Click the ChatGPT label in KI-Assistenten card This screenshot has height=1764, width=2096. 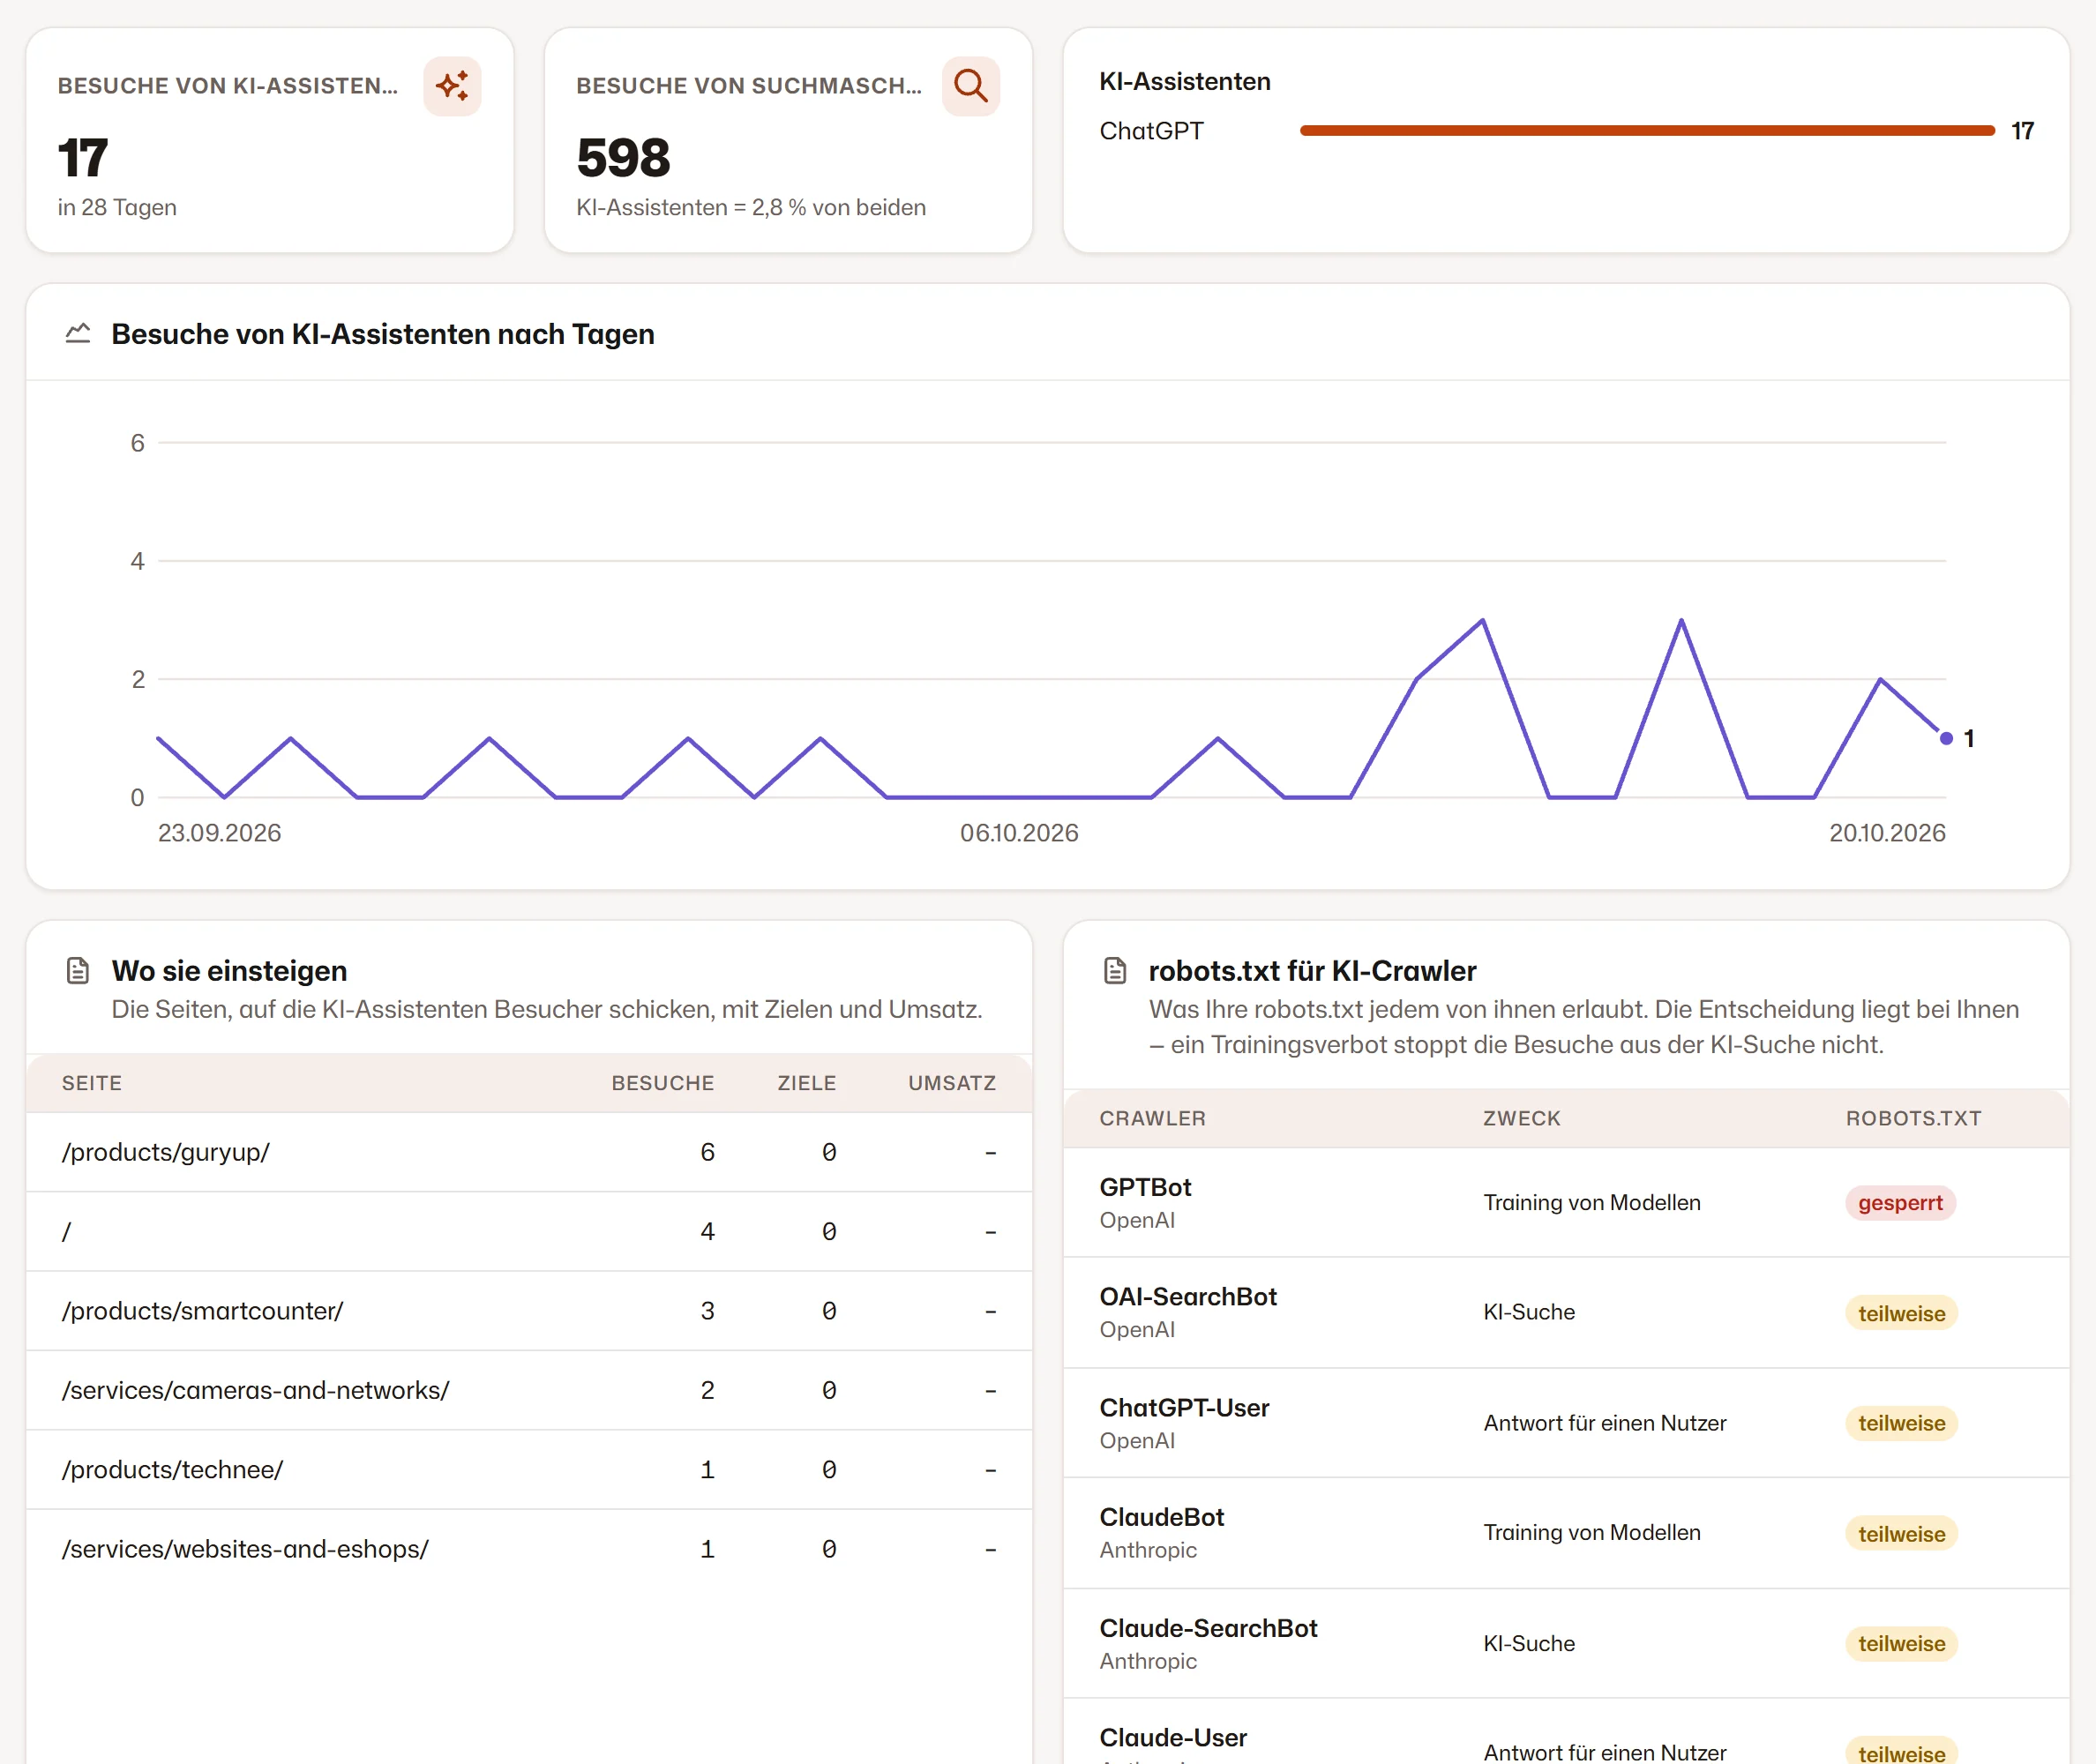1151,131
